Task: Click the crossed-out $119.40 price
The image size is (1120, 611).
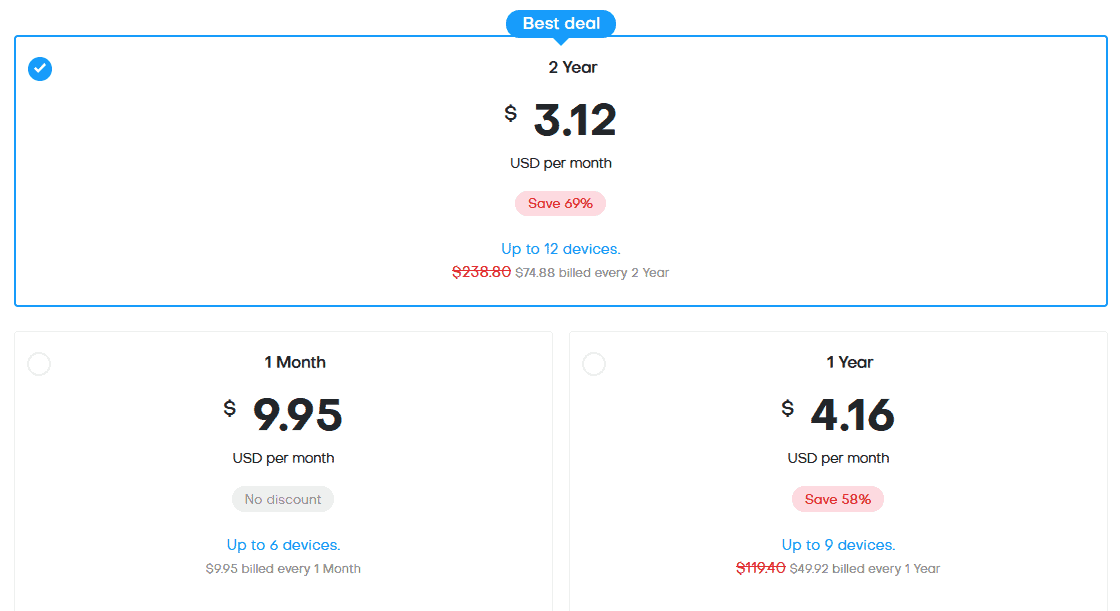Action: click(760, 568)
